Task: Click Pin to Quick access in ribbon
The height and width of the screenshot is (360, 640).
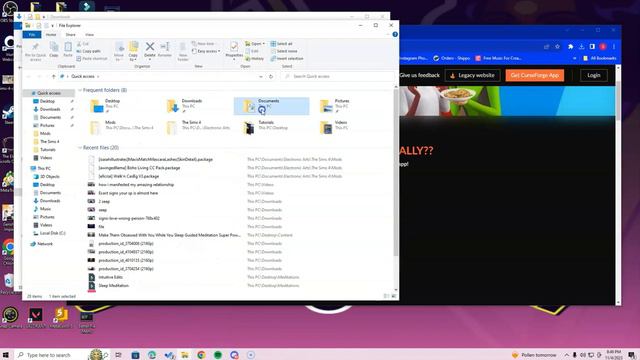Action: [36, 51]
